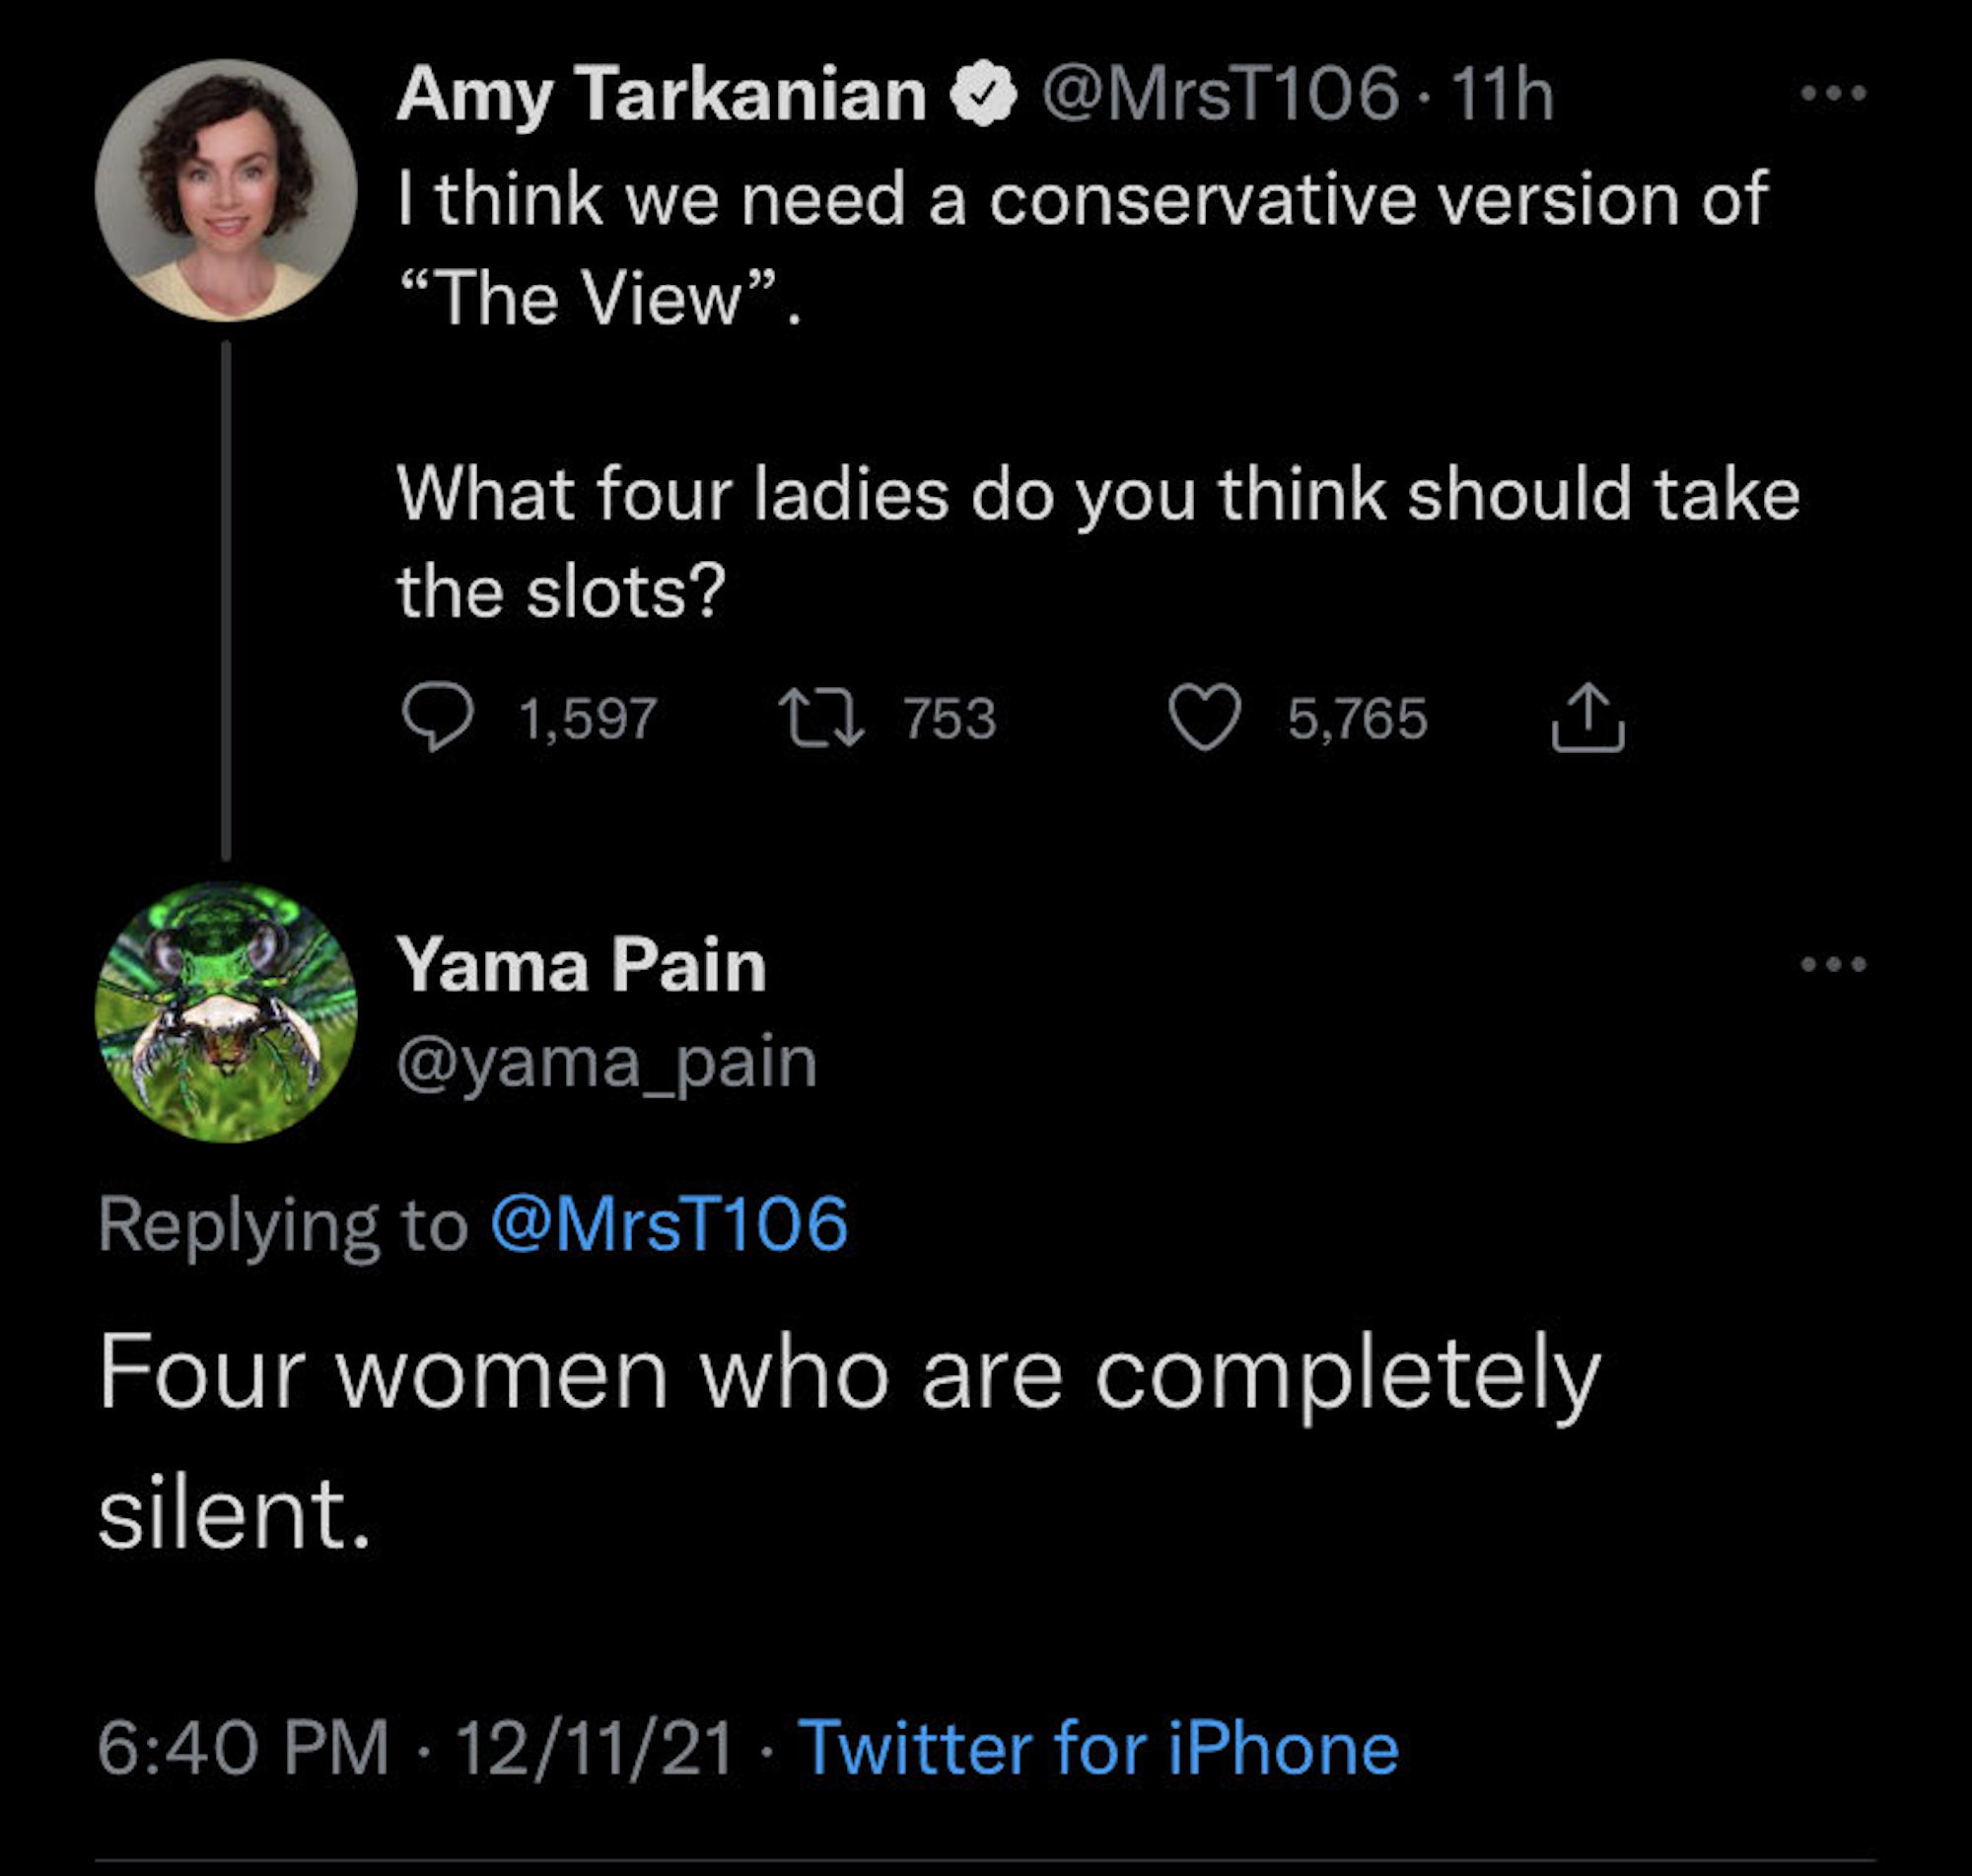Screen dimensions: 1972x1876
Task: Click the blue @MrsT106 mention in reply
Action: tap(669, 1223)
